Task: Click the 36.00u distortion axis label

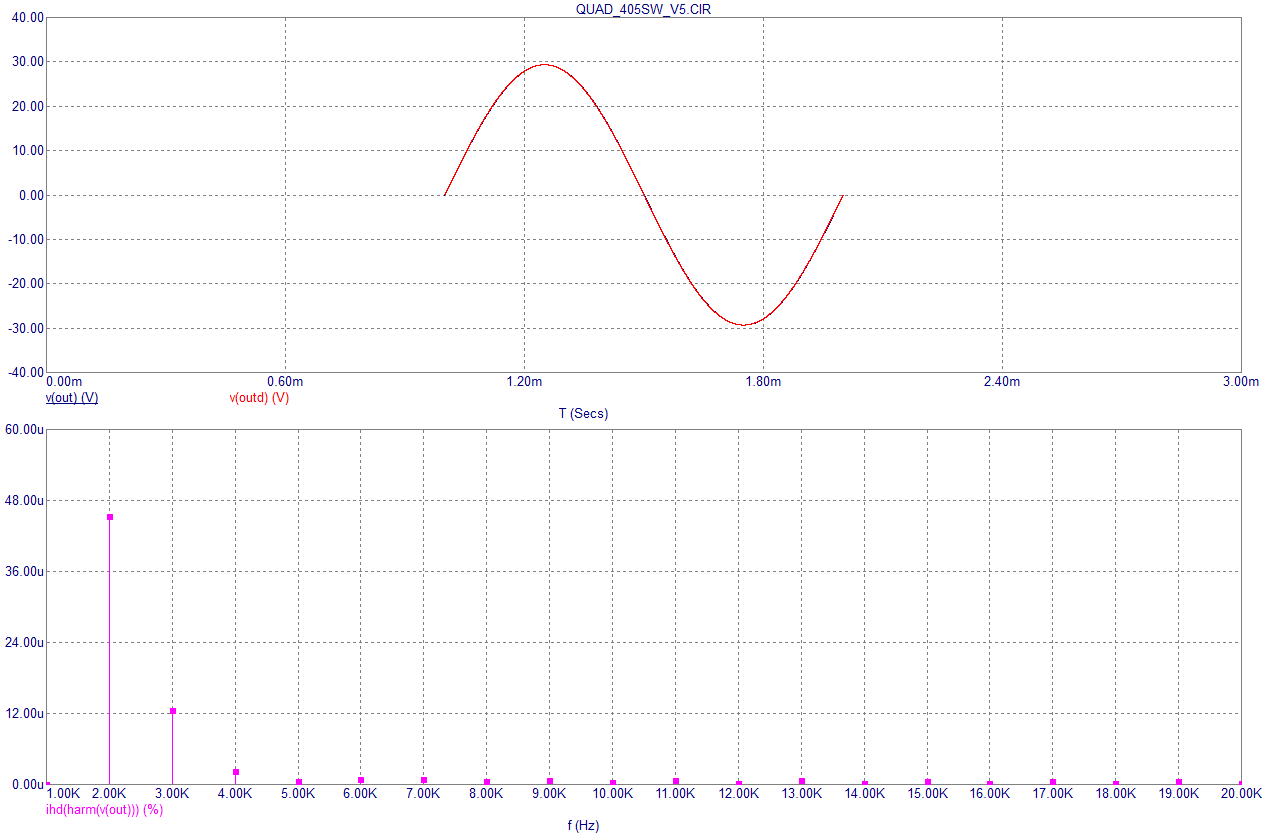Action: coord(25,571)
